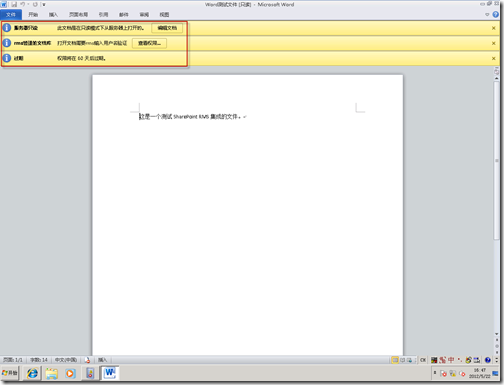Screen dimensions: 504x385
Task: Open the 邮件 Mailings tab
Action: (x=124, y=15)
